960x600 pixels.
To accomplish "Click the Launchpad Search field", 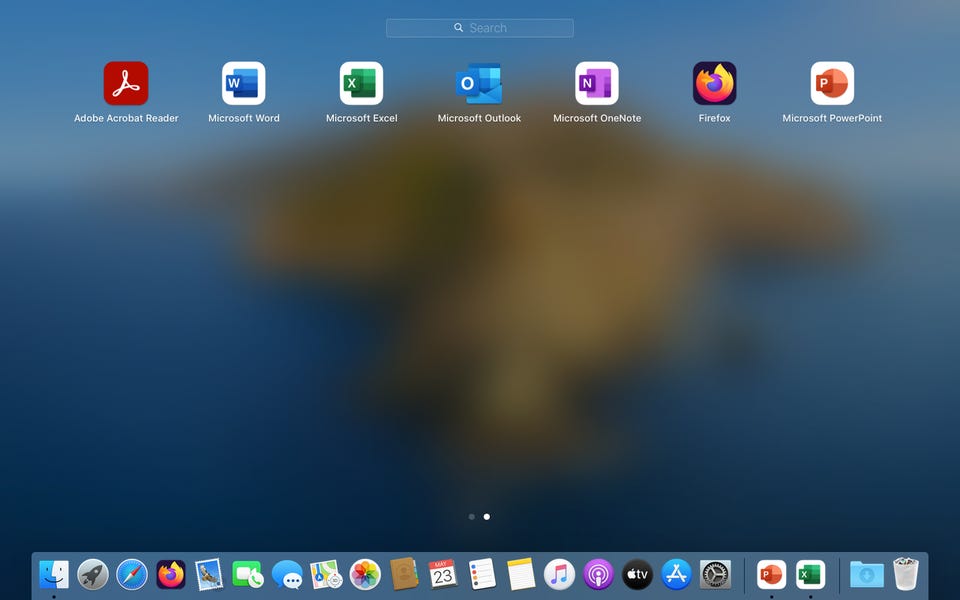I will point(480,28).
